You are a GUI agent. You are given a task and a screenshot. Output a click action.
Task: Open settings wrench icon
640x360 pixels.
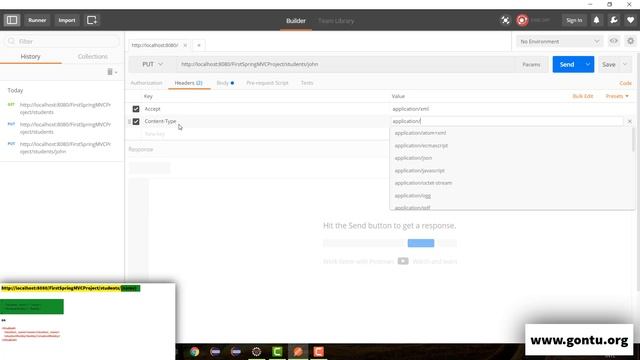click(613, 20)
